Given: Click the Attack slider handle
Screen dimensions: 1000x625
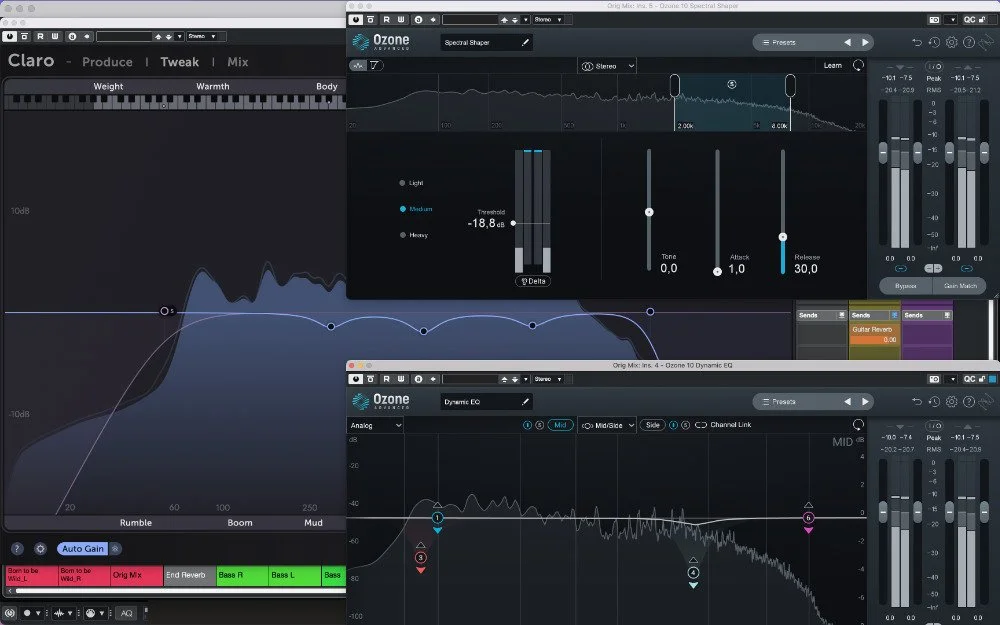Looking at the screenshot, I should (x=717, y=272).
